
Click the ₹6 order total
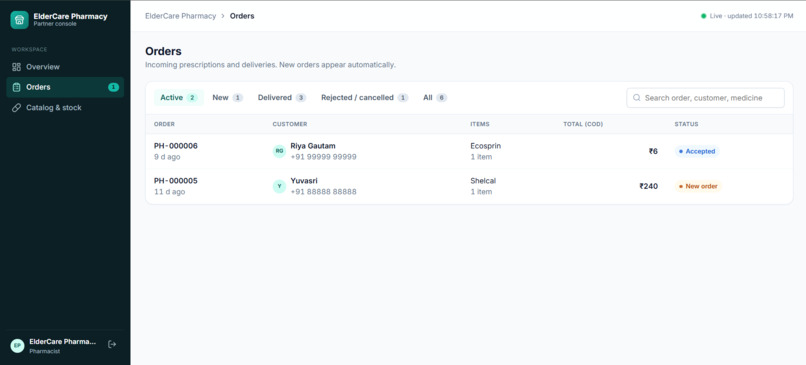click(x=653, y=151)
